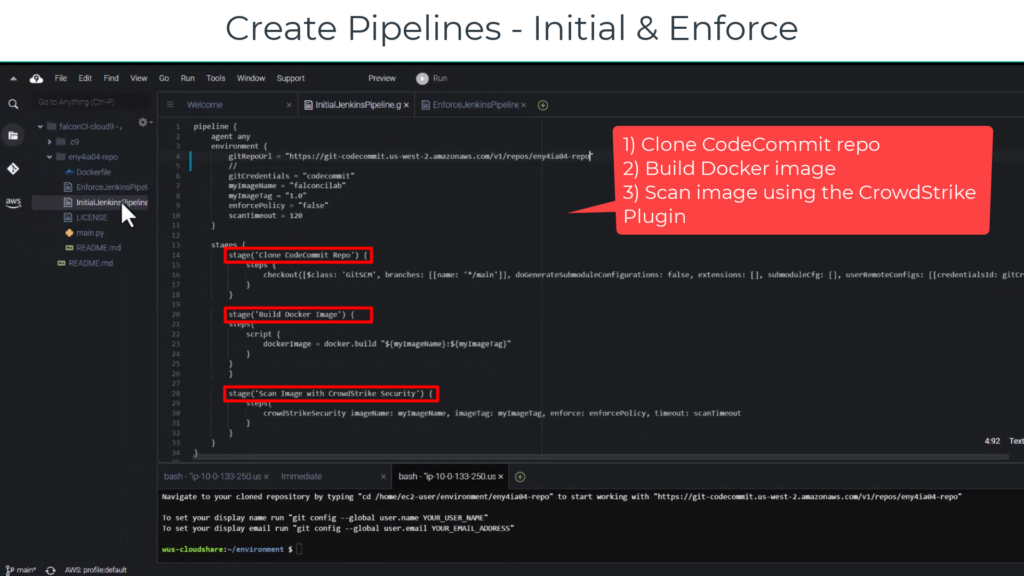Image resolution: width=1024 pixels, height=576 pixels.
Task: Click the terminal prompt input line
Action: pos(232,550)
